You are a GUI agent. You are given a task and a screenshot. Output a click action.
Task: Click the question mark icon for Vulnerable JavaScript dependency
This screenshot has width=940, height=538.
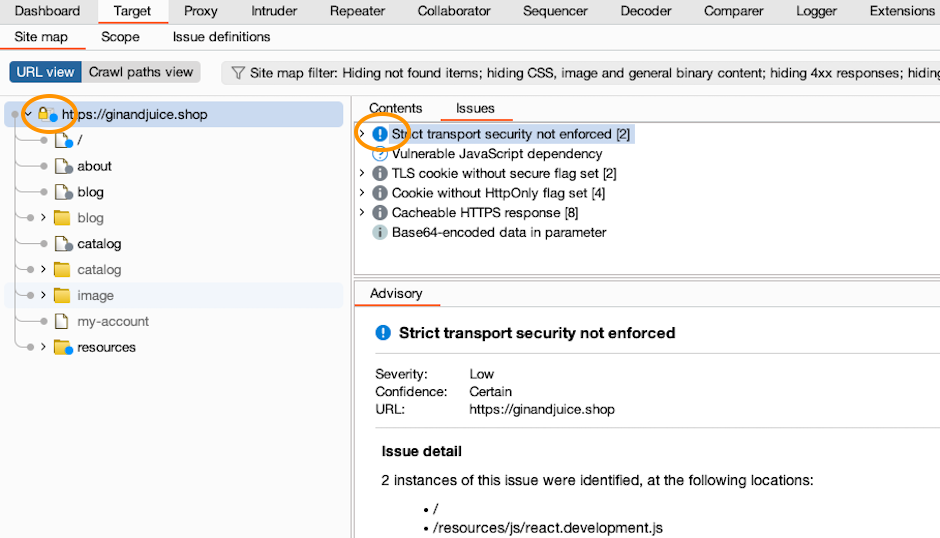pos(380,154)
